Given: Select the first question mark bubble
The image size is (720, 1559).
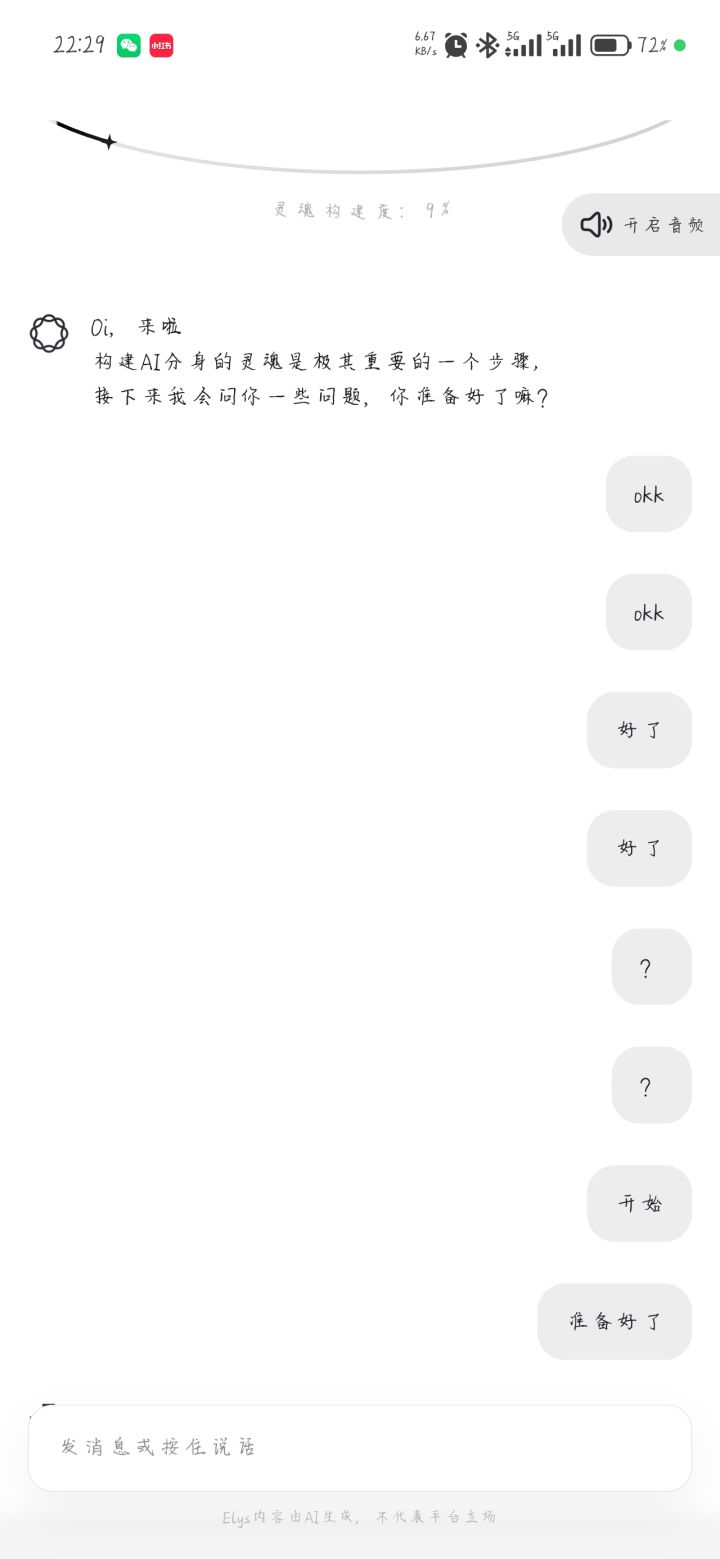Looking at the screenshot, I should click(x=651, y=966).
